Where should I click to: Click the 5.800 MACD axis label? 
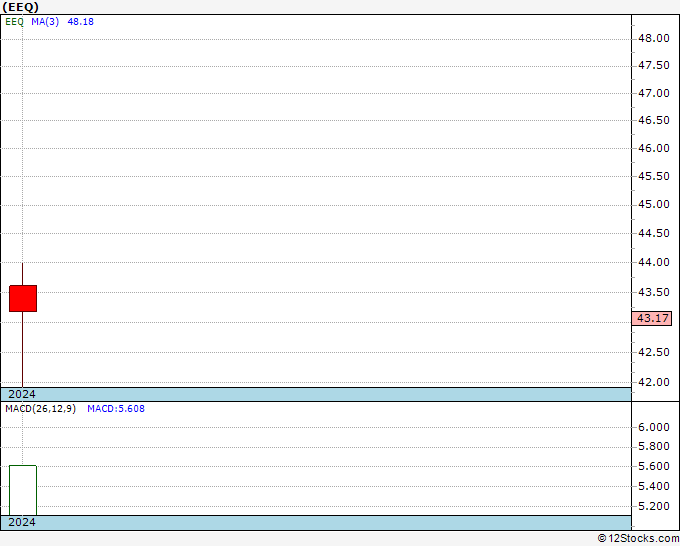654,447
